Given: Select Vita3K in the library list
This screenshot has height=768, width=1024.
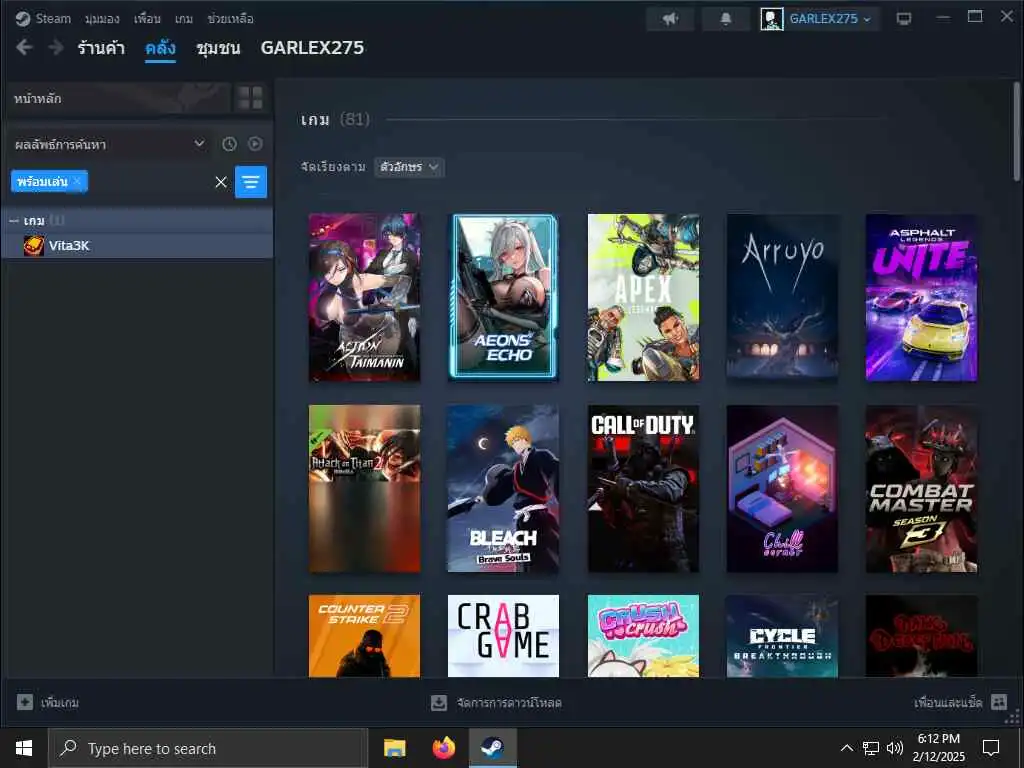Looking at the screenshot, I should [137, 246].
